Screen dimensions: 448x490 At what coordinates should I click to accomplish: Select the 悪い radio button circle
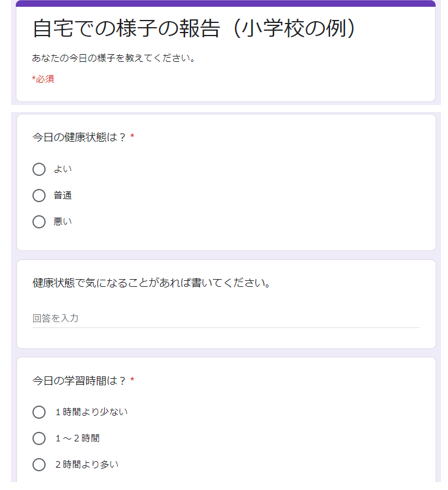39,222
